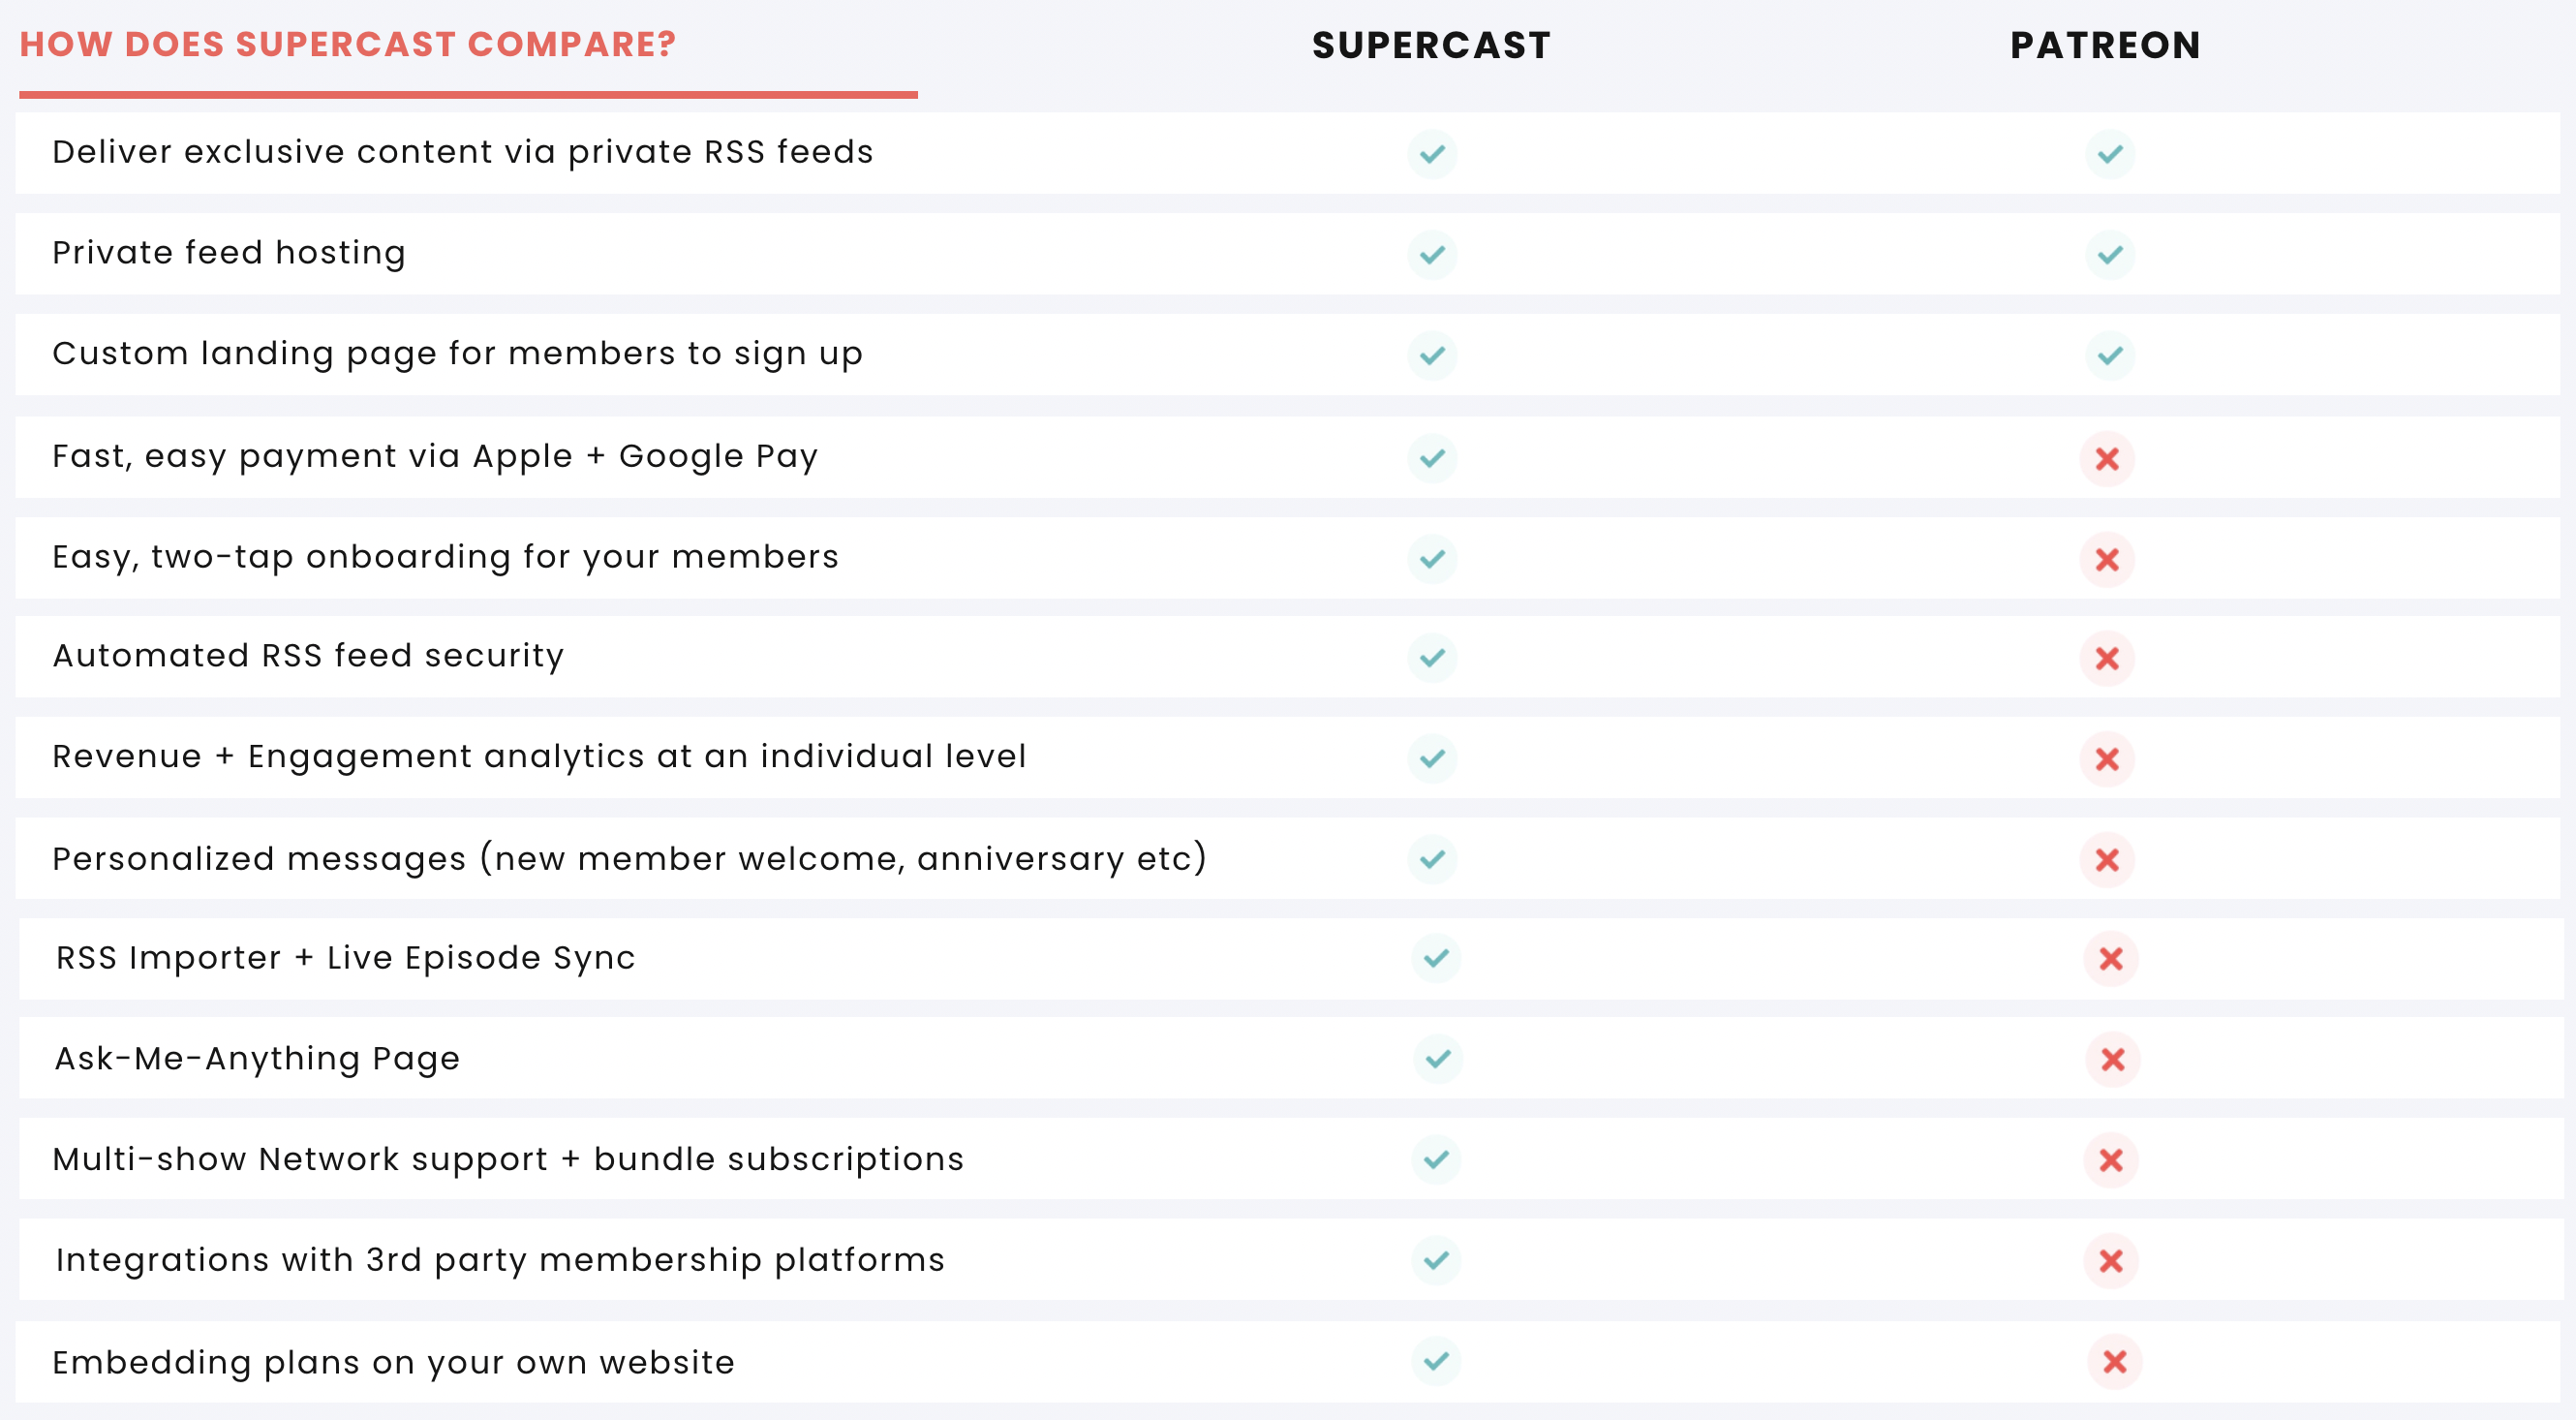Viewport: 2576px width, 1420px height.
Task: Click Patreon red X for Apple + Google Pay
Action: (x=2107, y=459)
